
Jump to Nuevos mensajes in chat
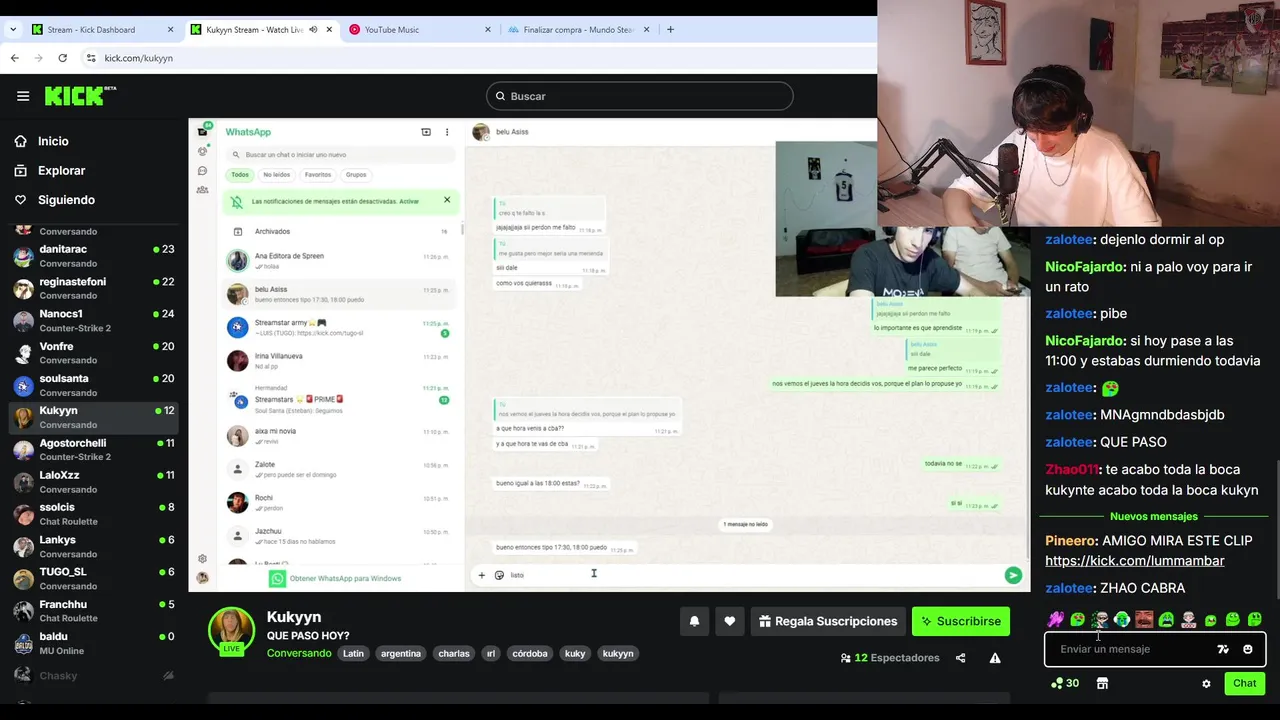[x=1153, y=517]
